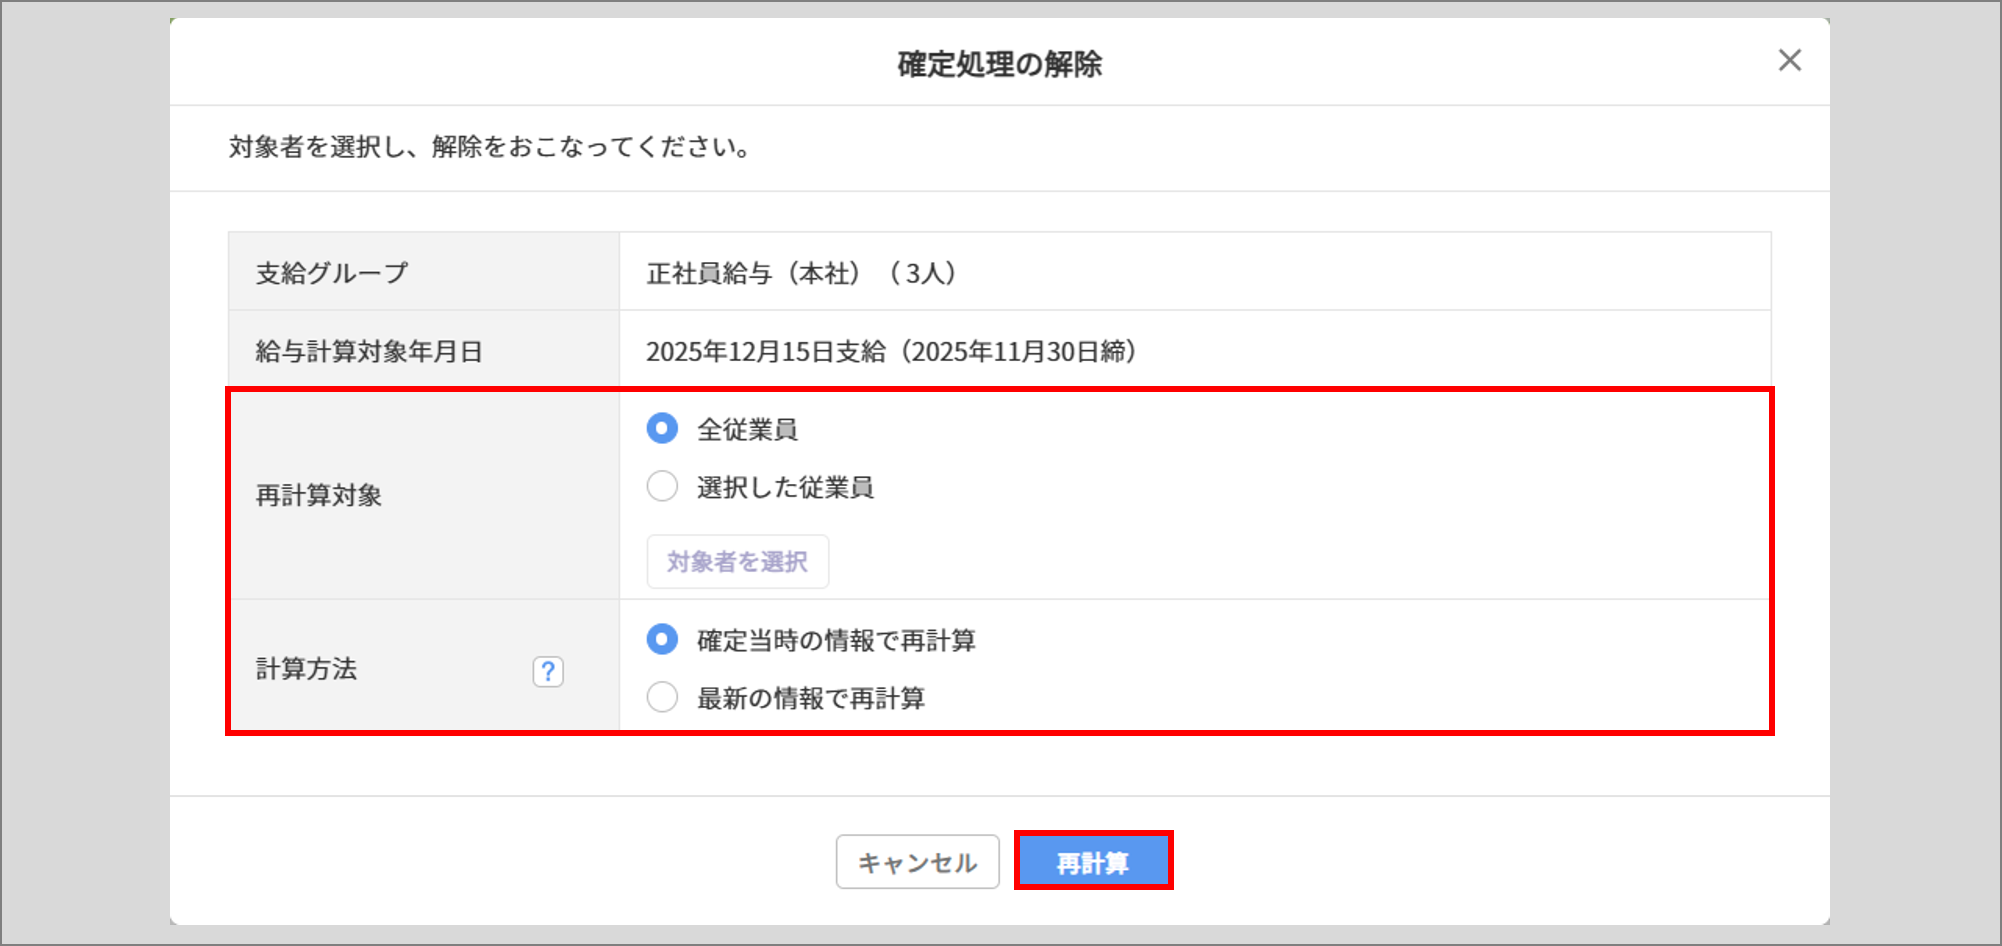
Task: Click the instruction text 対象者を選択し、解除をおこなってください
Action: [x=489, y=147]
